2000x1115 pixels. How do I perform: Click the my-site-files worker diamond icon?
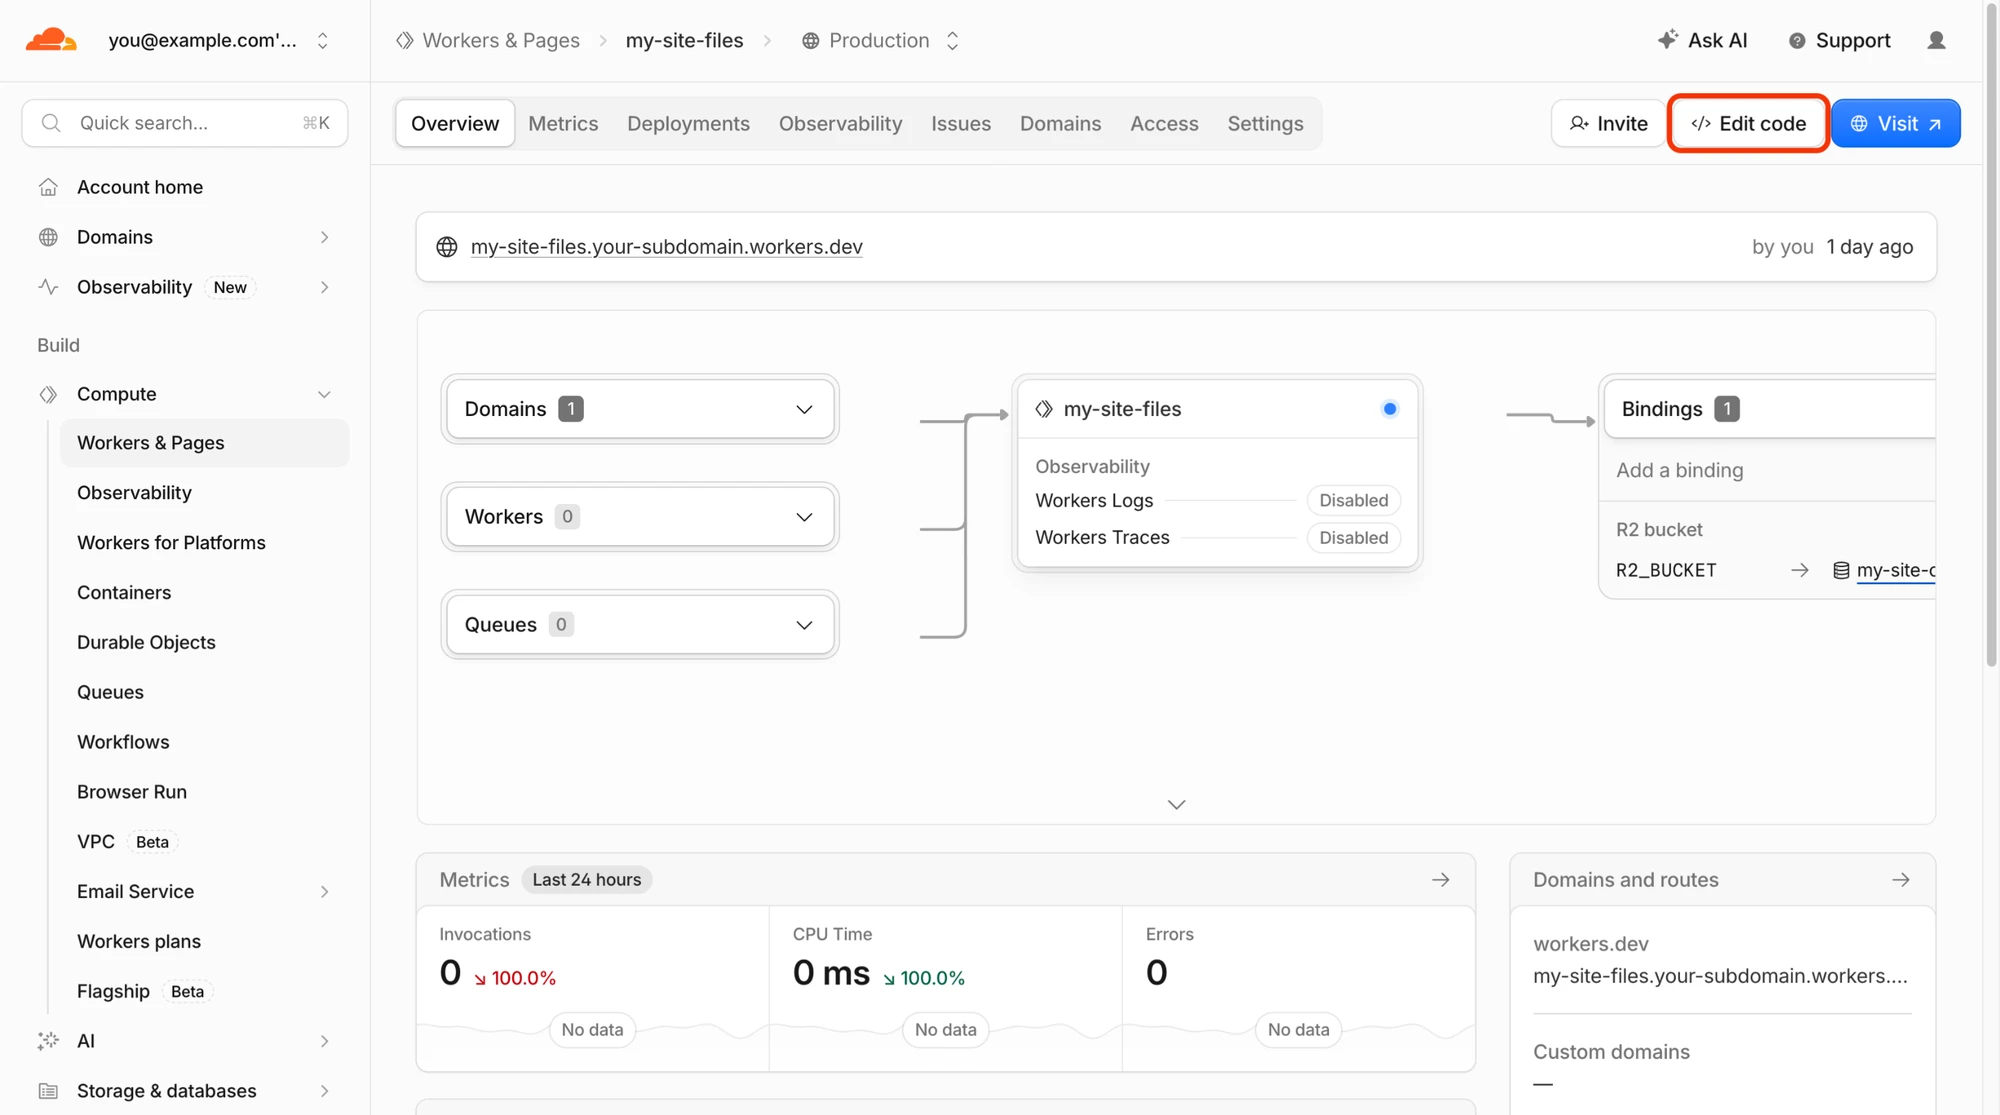click(x=1044, y=409)
